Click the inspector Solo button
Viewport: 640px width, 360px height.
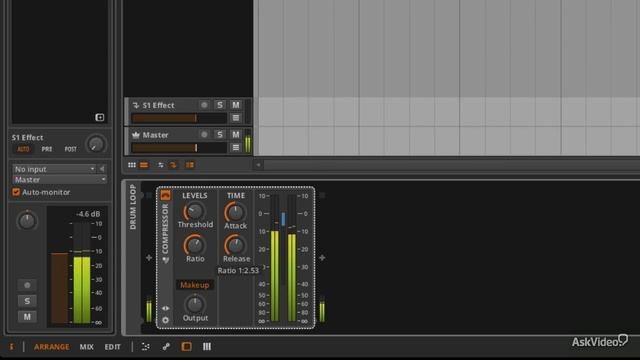pos(27,301)
